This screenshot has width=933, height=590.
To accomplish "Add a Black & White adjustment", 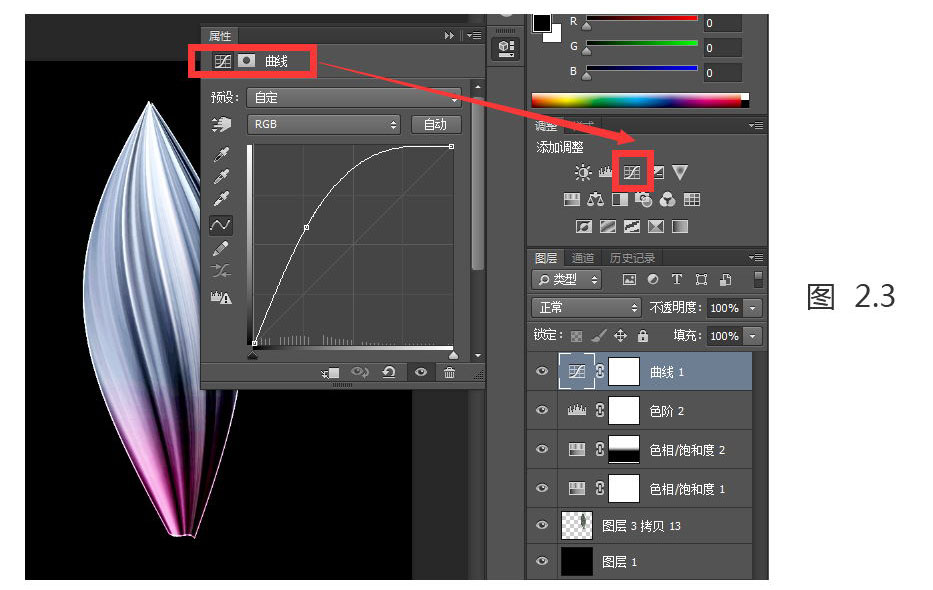I will pyautogui.click(x=620, y=199).
